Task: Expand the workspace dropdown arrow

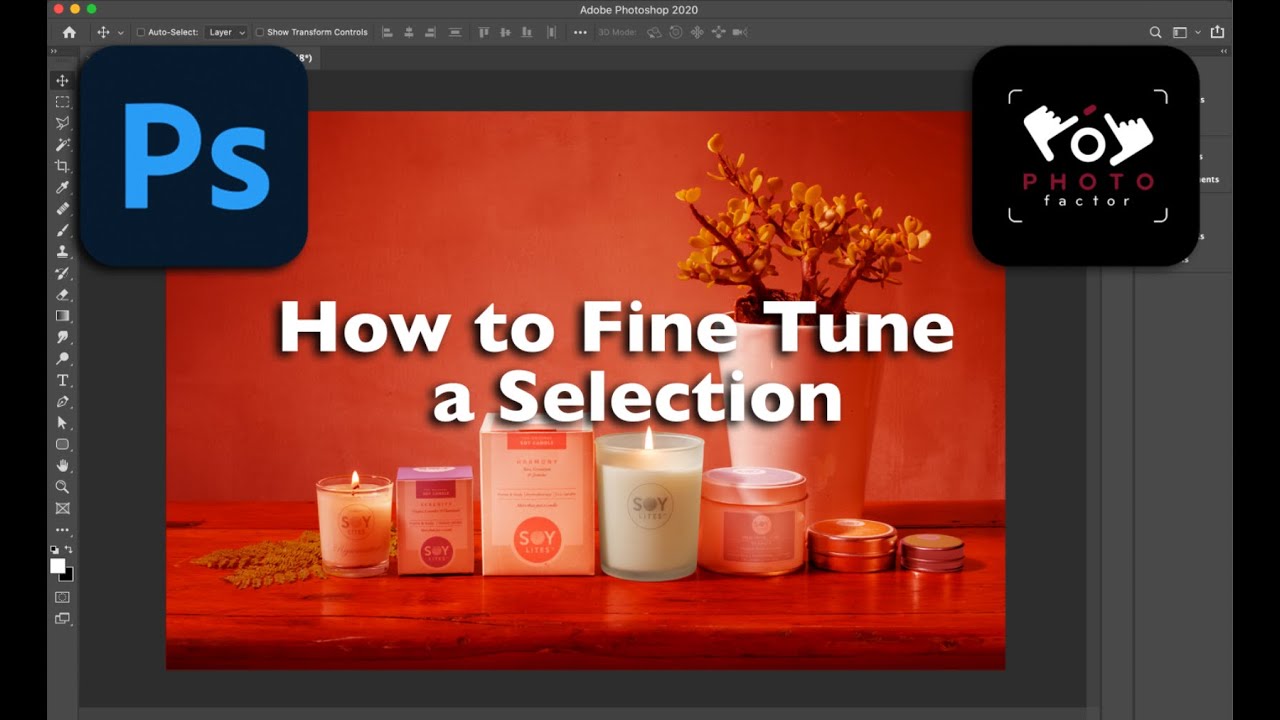Action: pos(1198,33)
